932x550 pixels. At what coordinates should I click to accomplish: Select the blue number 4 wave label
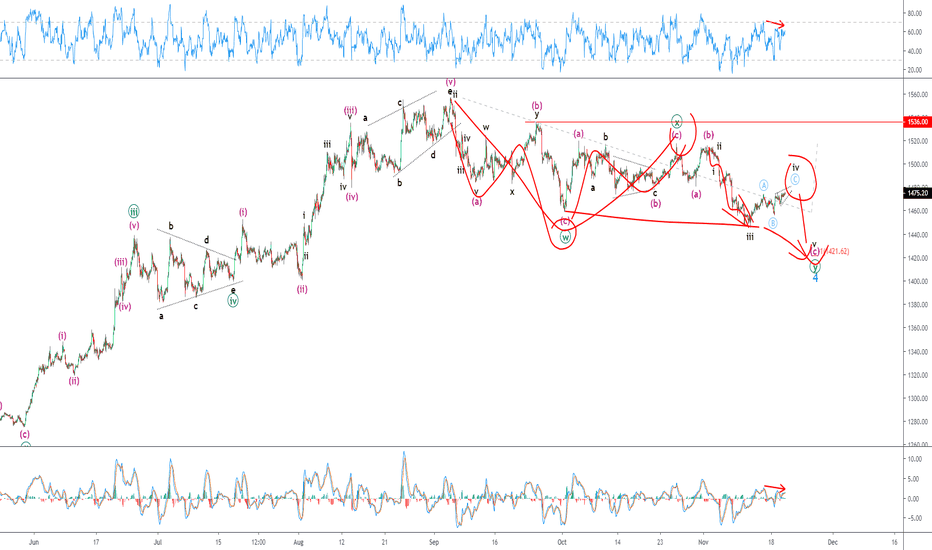point(815,278)
